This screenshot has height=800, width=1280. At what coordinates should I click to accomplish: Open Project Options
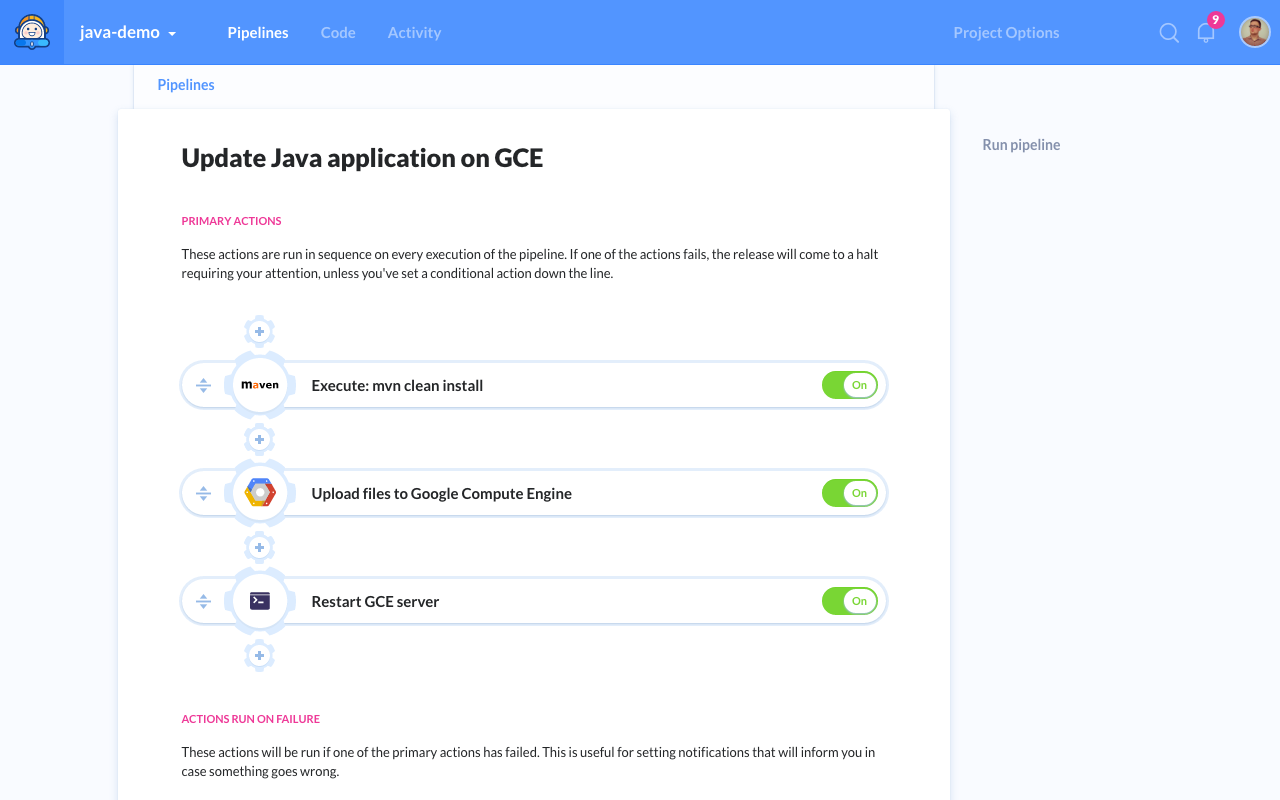(x=1006, y=33)
